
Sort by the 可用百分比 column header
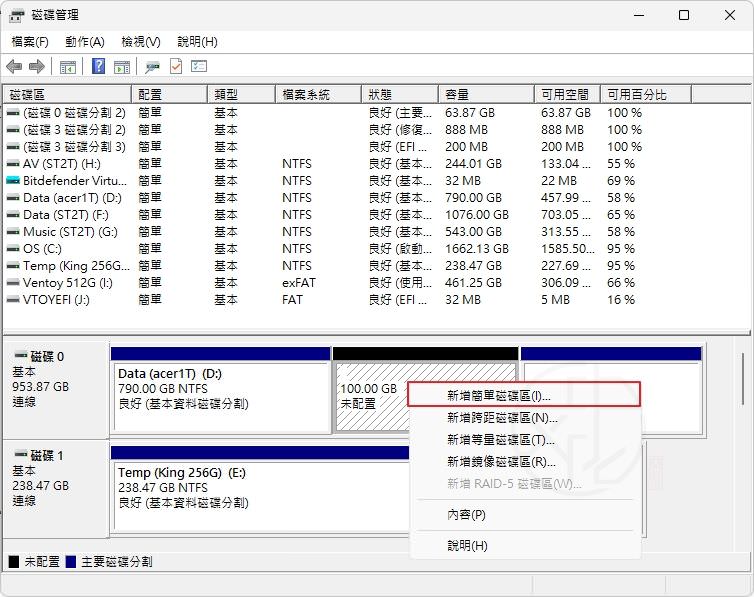646,95
